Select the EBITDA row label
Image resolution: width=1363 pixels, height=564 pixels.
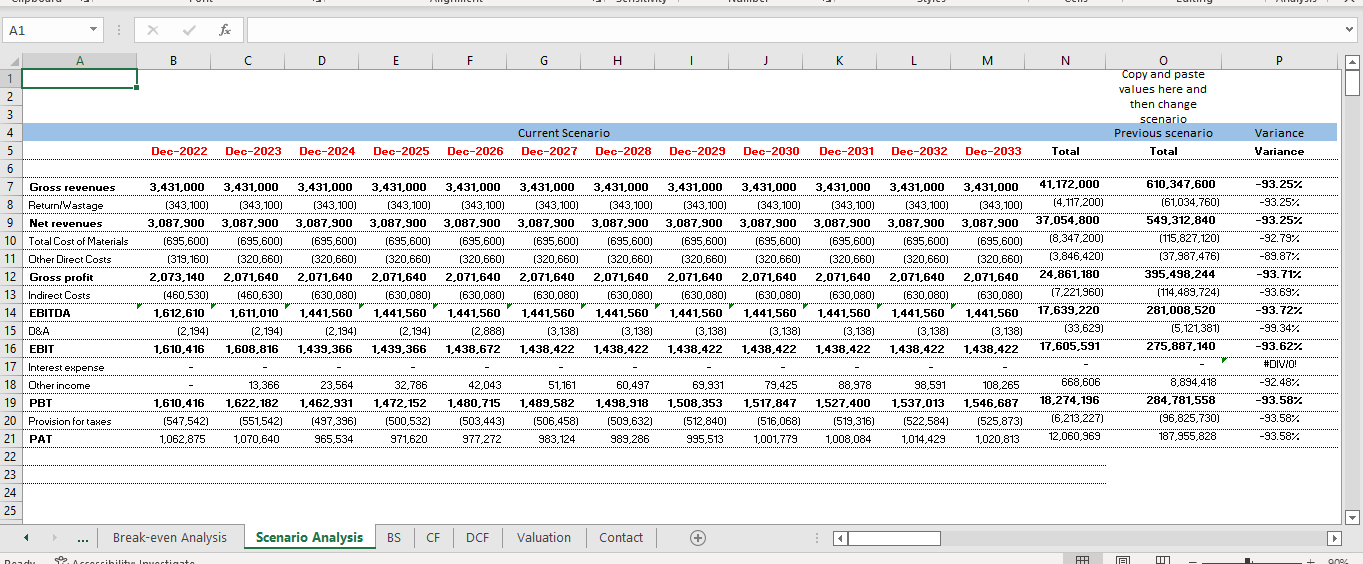50,313
